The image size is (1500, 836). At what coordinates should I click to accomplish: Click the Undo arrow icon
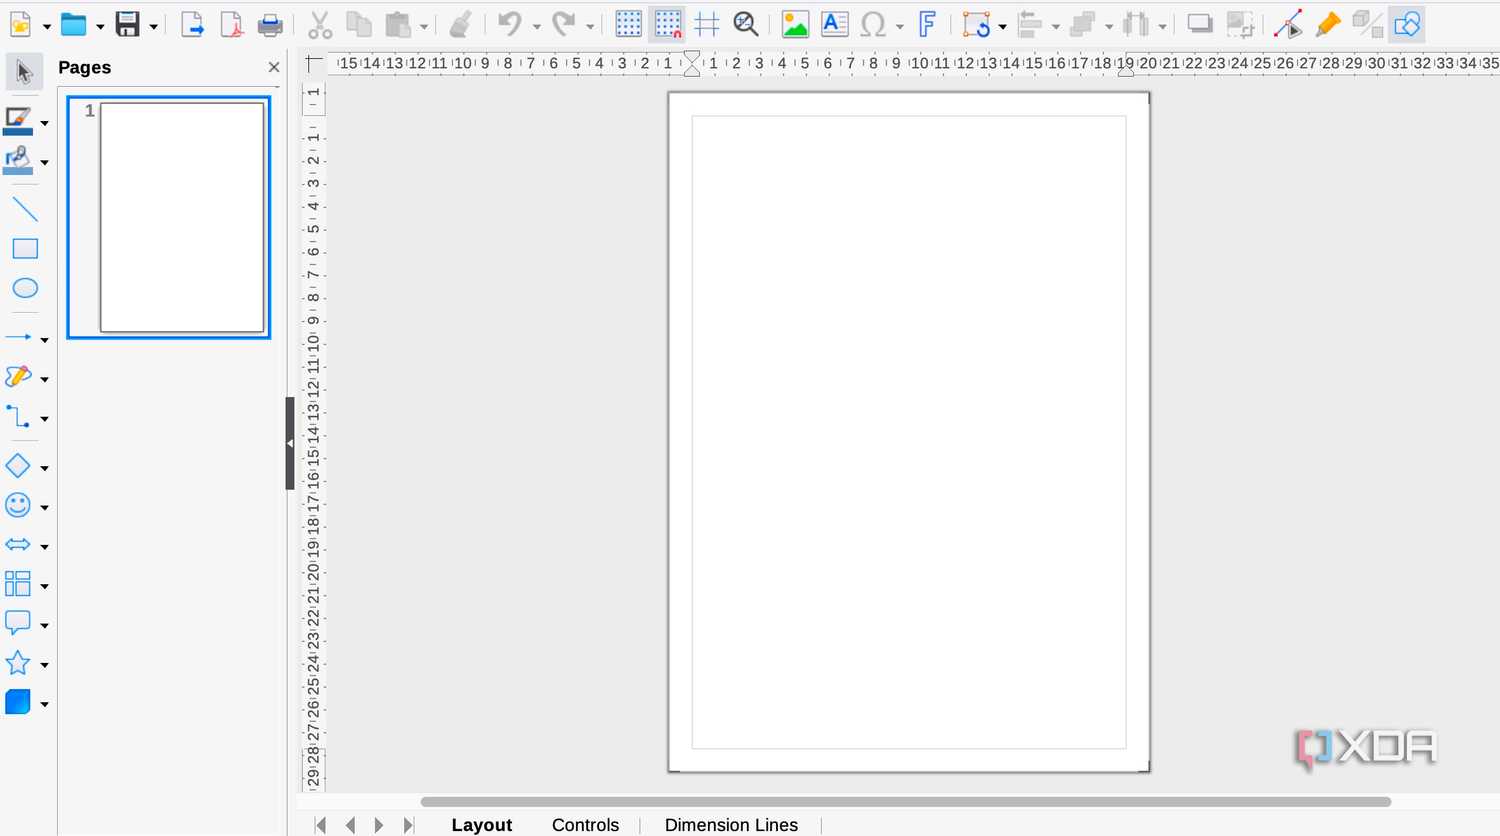[x=510, y=25]
